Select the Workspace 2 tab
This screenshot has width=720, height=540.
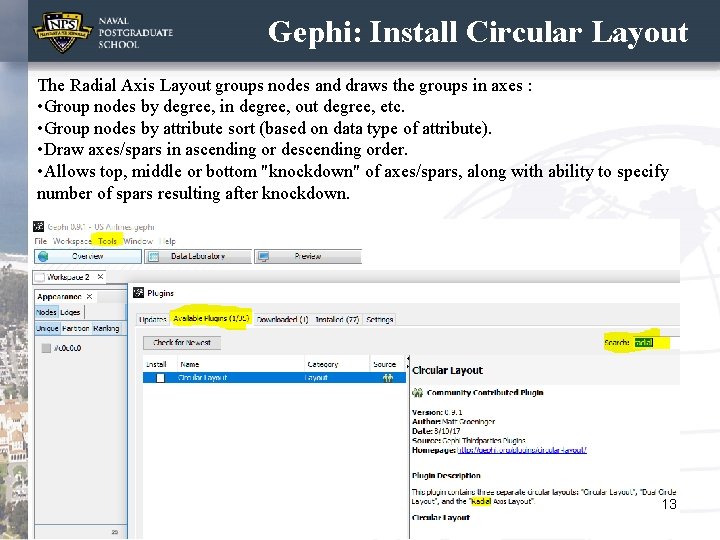point(68,277)
